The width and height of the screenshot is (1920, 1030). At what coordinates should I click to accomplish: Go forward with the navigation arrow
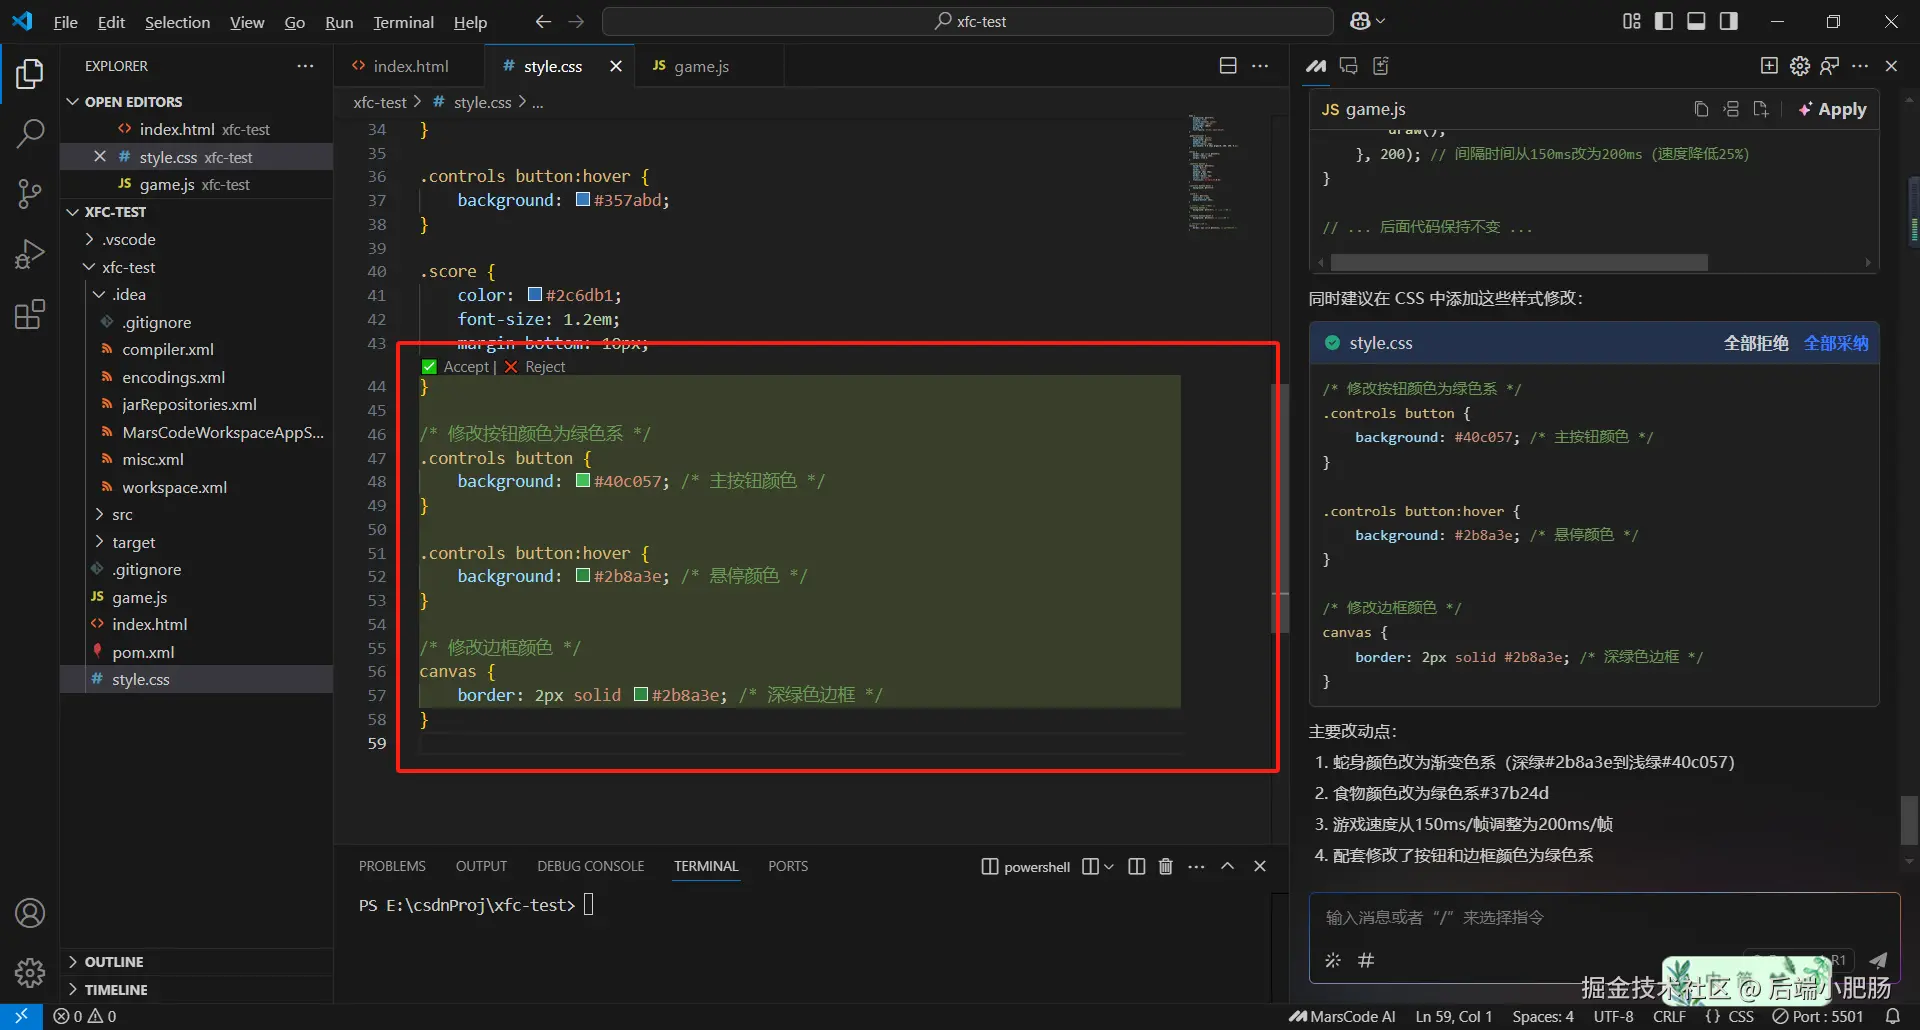tap(576, 21)
